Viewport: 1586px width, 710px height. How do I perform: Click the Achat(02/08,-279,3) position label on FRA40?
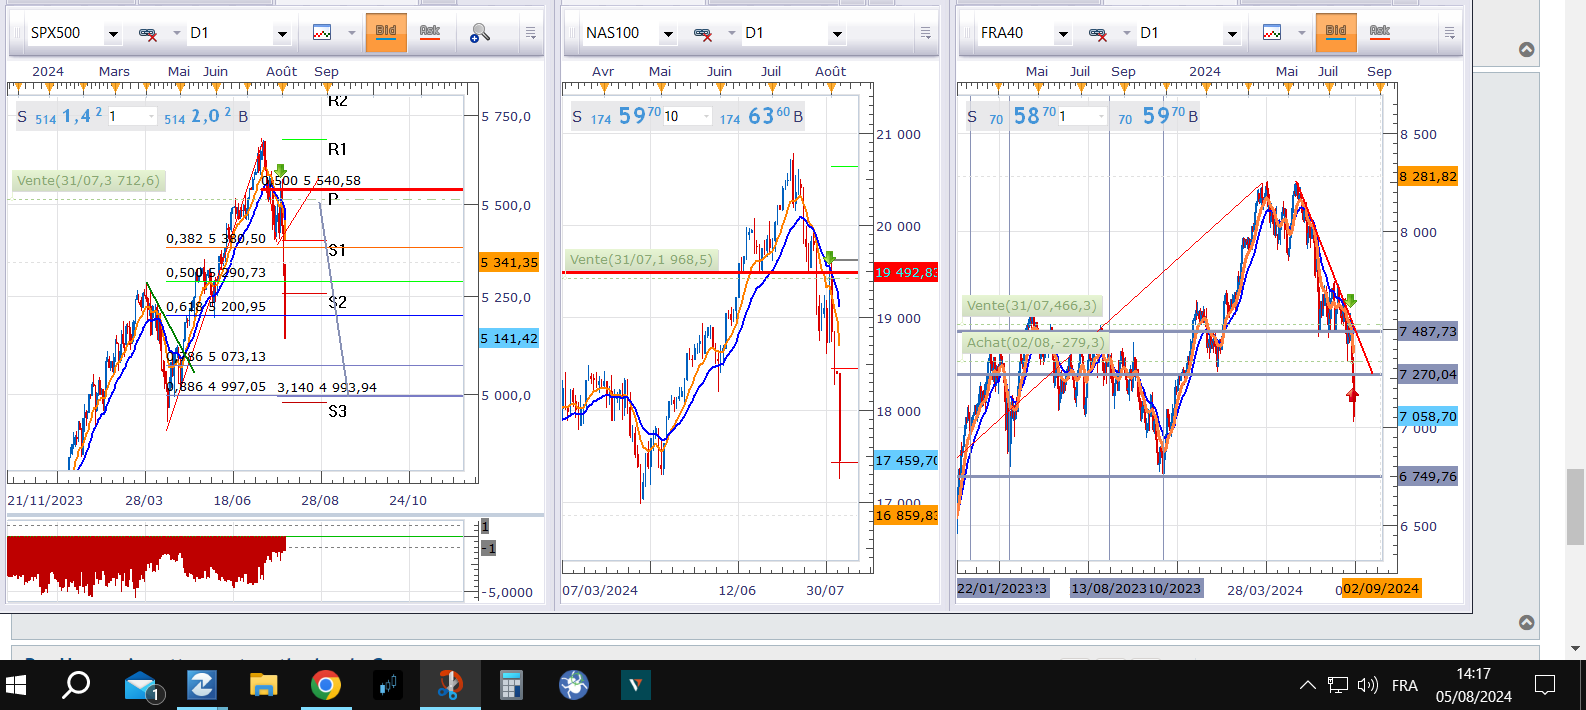click(1035, 342)
